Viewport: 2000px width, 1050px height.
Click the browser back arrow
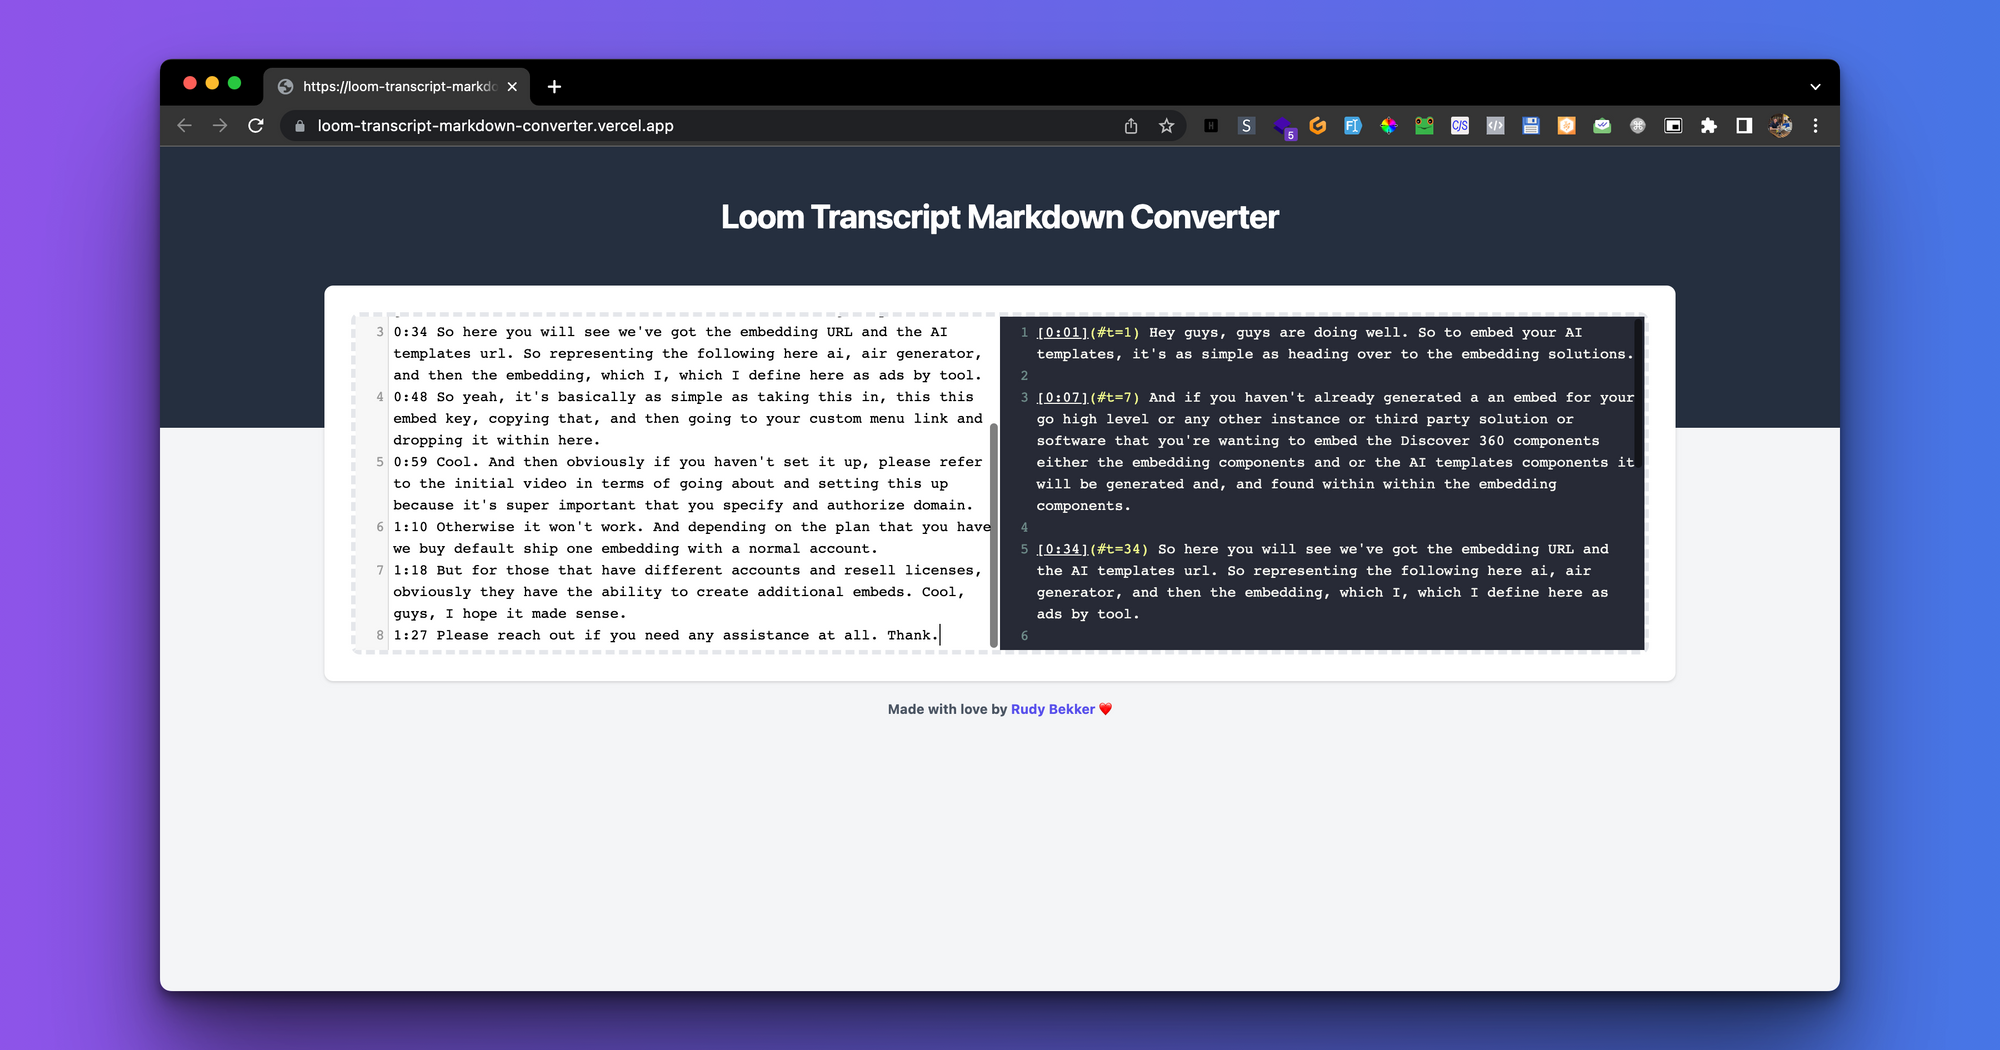(x=184, y=126)
